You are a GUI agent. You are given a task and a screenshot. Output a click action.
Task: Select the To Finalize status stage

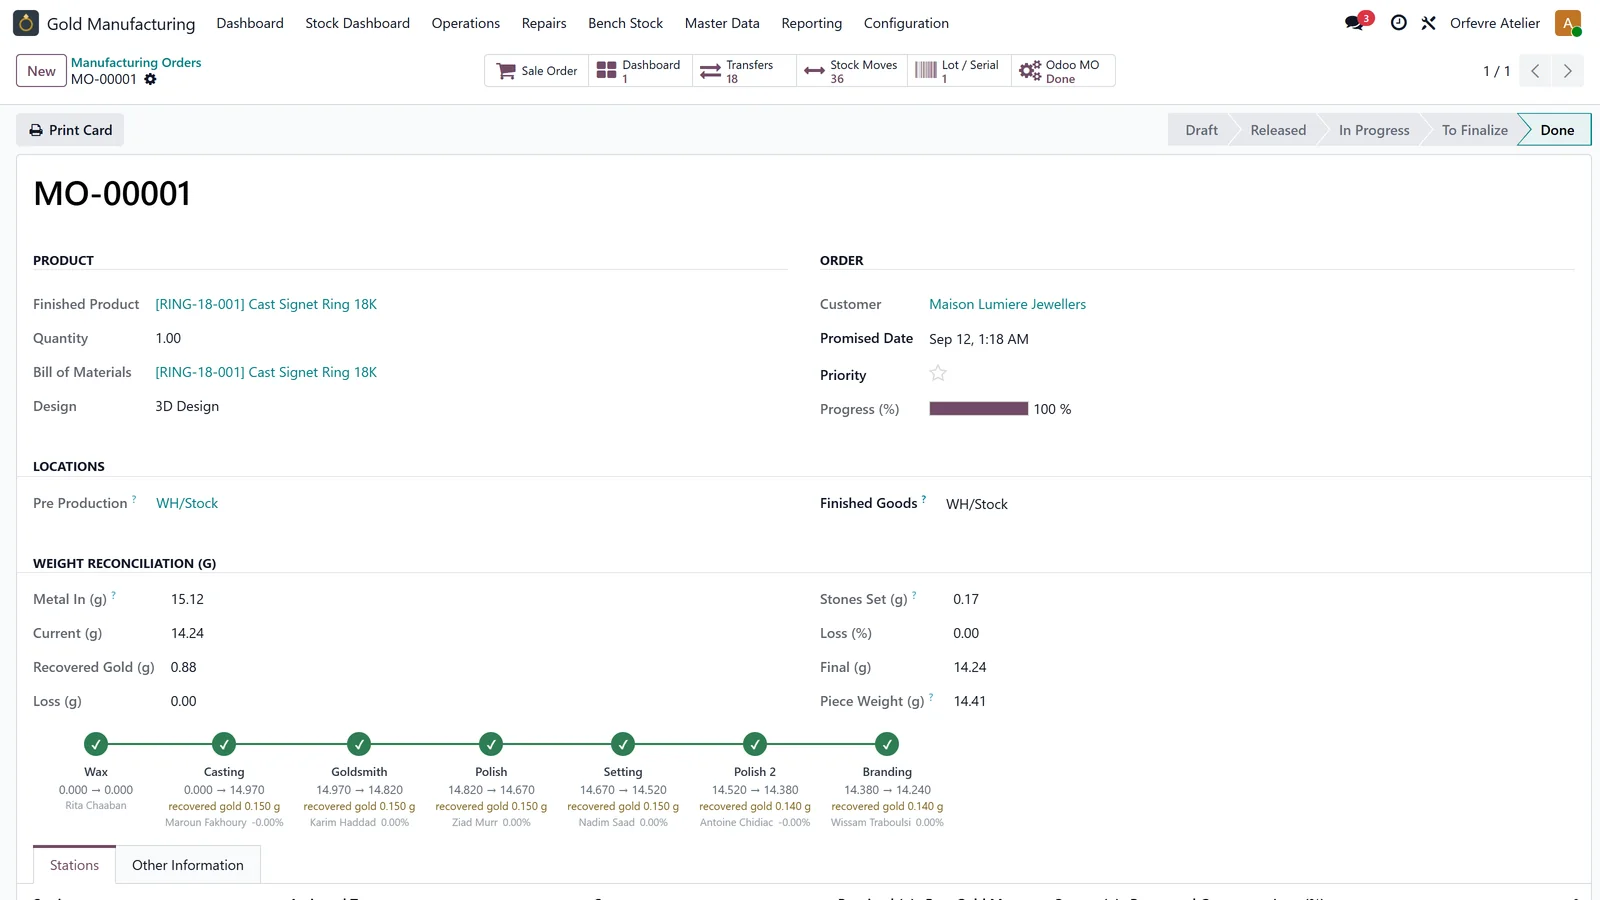click(x=1475, y=130)
